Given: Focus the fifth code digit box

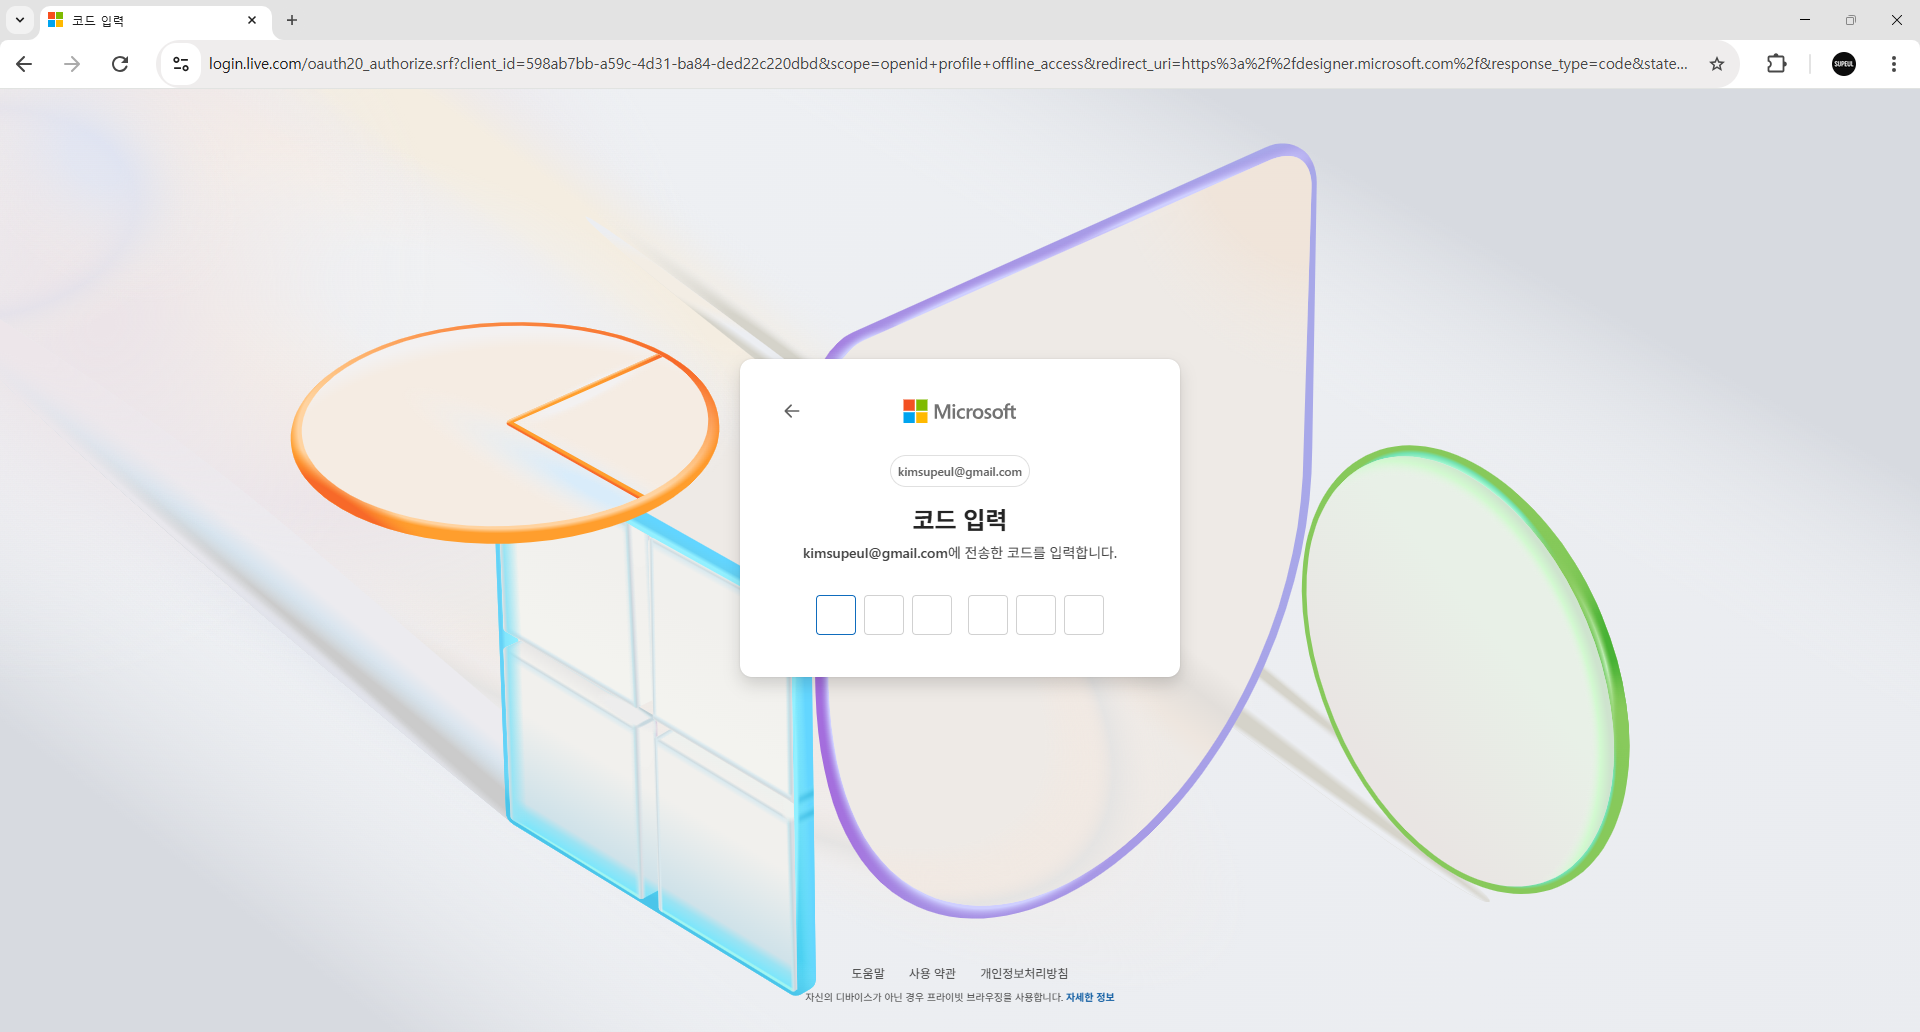Looking at the screenshot, I should tap(1036, 615).
